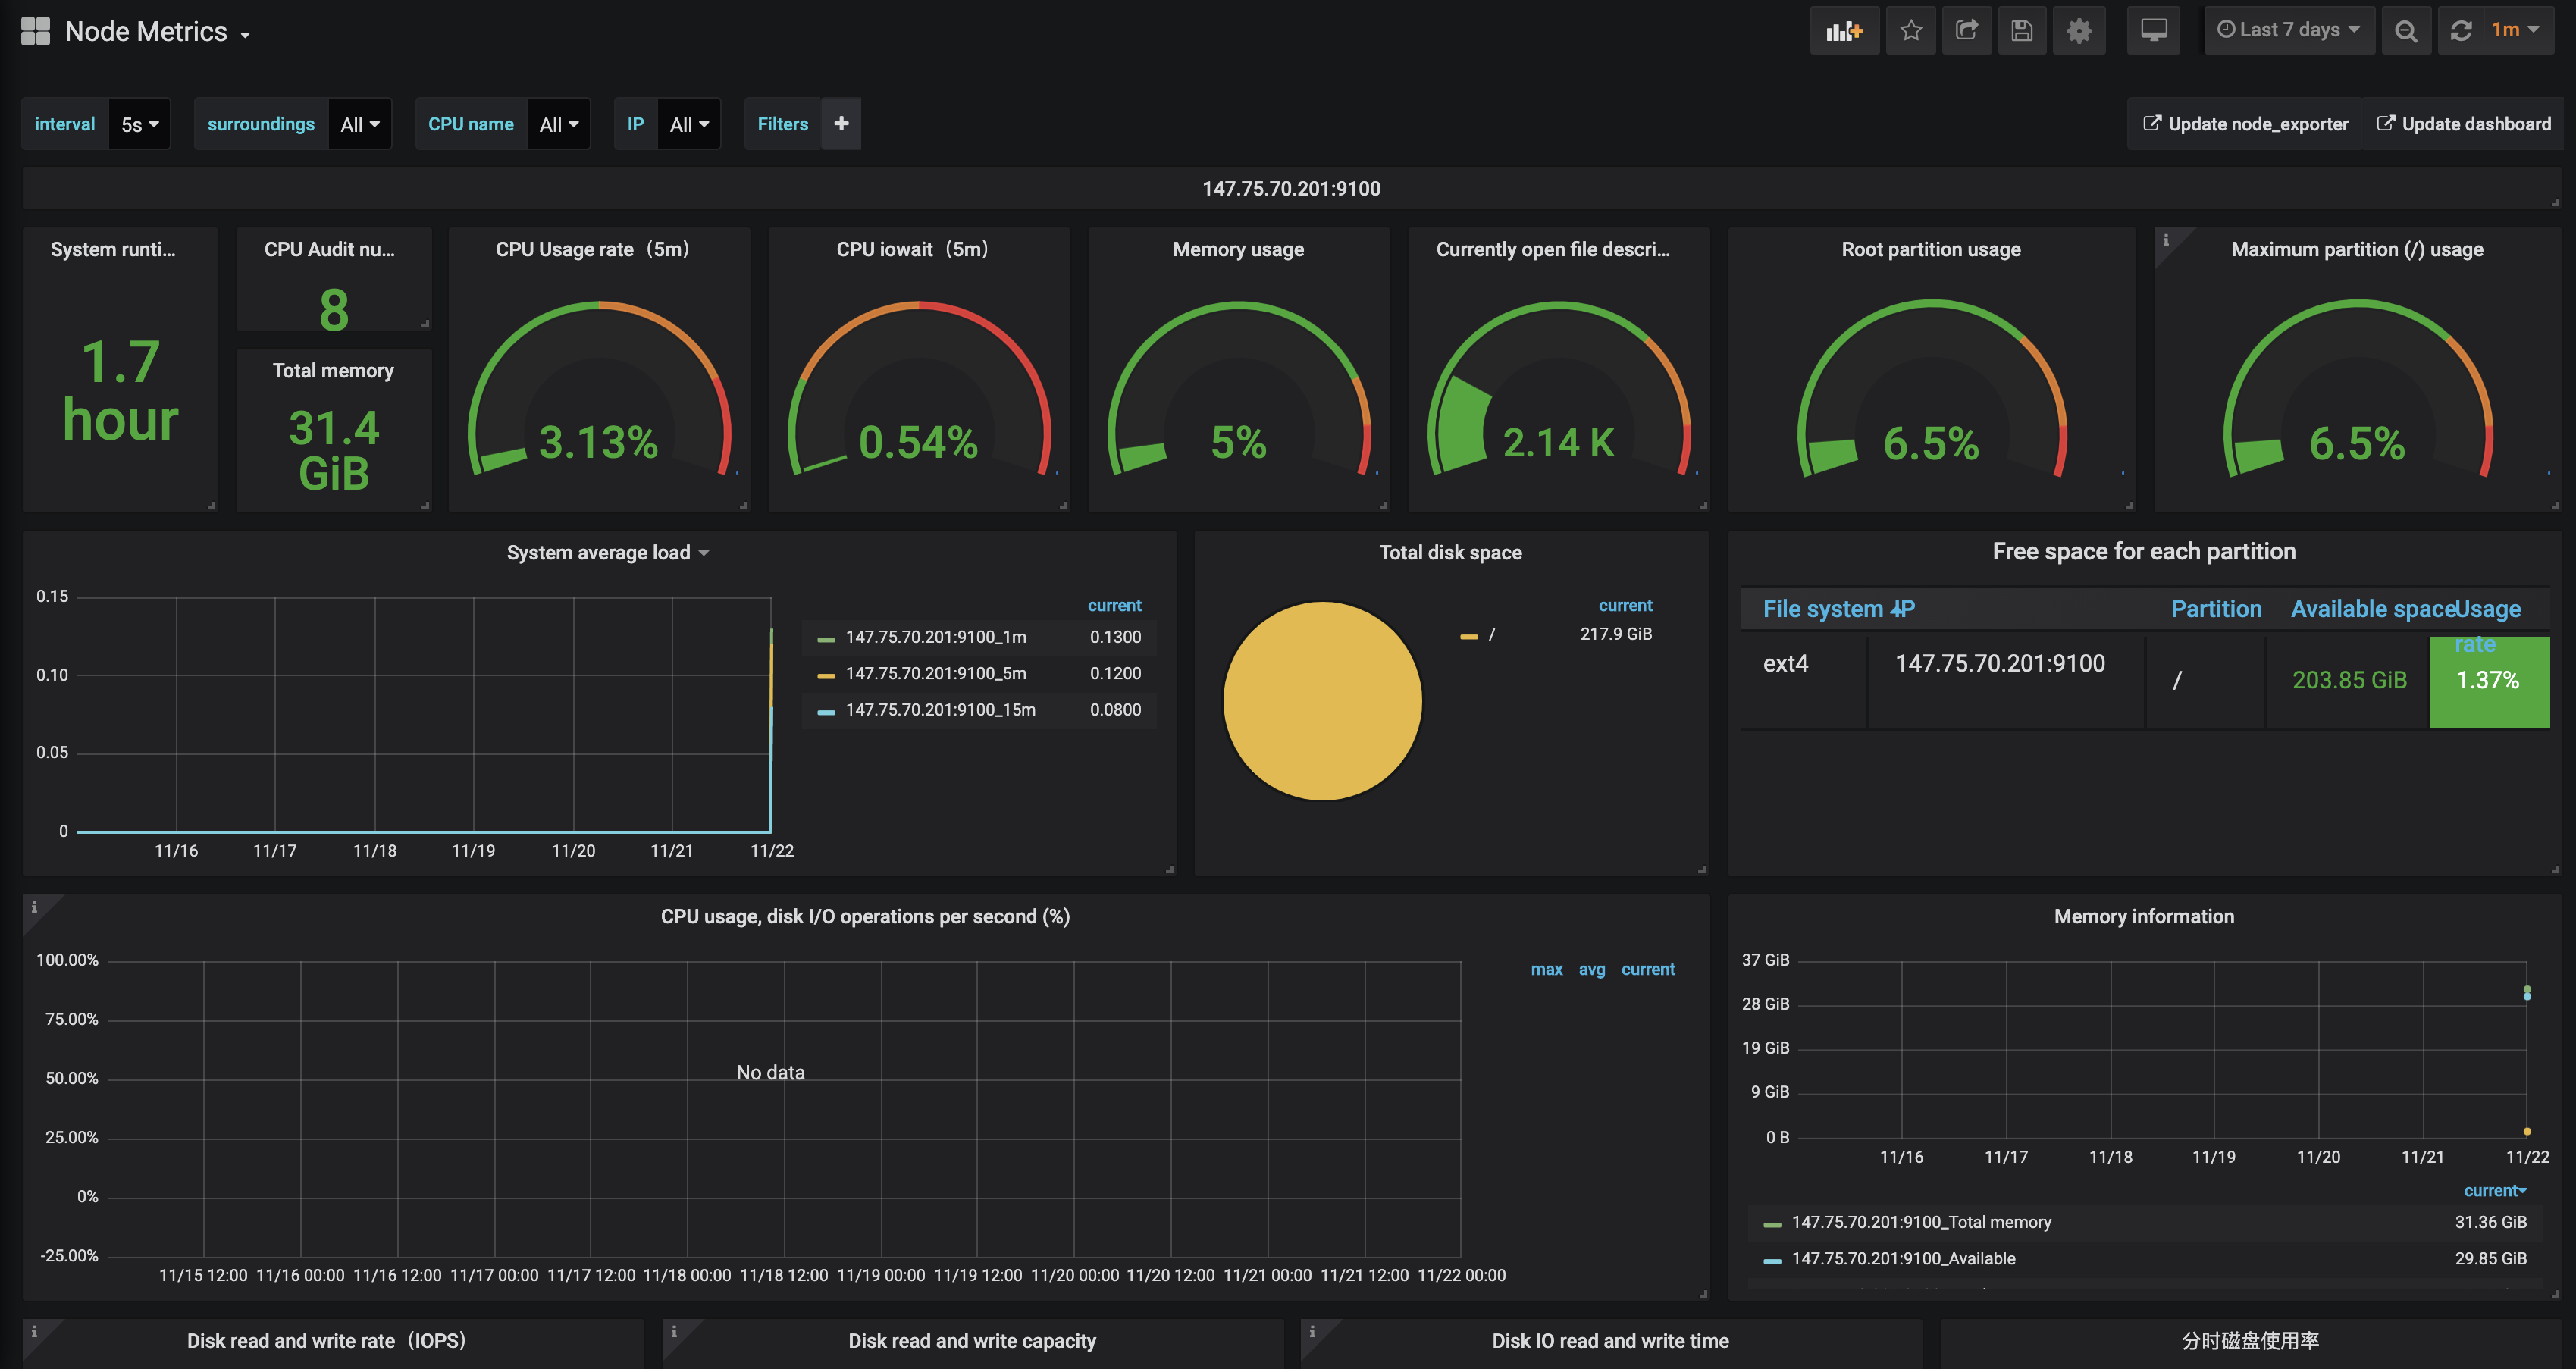Click the share icon in top toolbar
This screenshot has width=2576, height=1369.
coord(1966,30)
